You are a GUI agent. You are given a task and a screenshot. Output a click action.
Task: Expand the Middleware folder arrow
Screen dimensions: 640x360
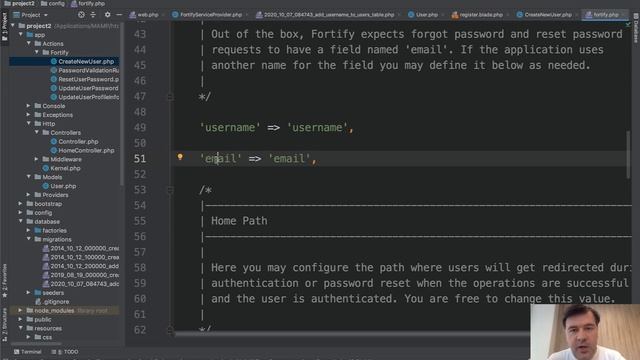pyautogui.click(x=37, y=159)
